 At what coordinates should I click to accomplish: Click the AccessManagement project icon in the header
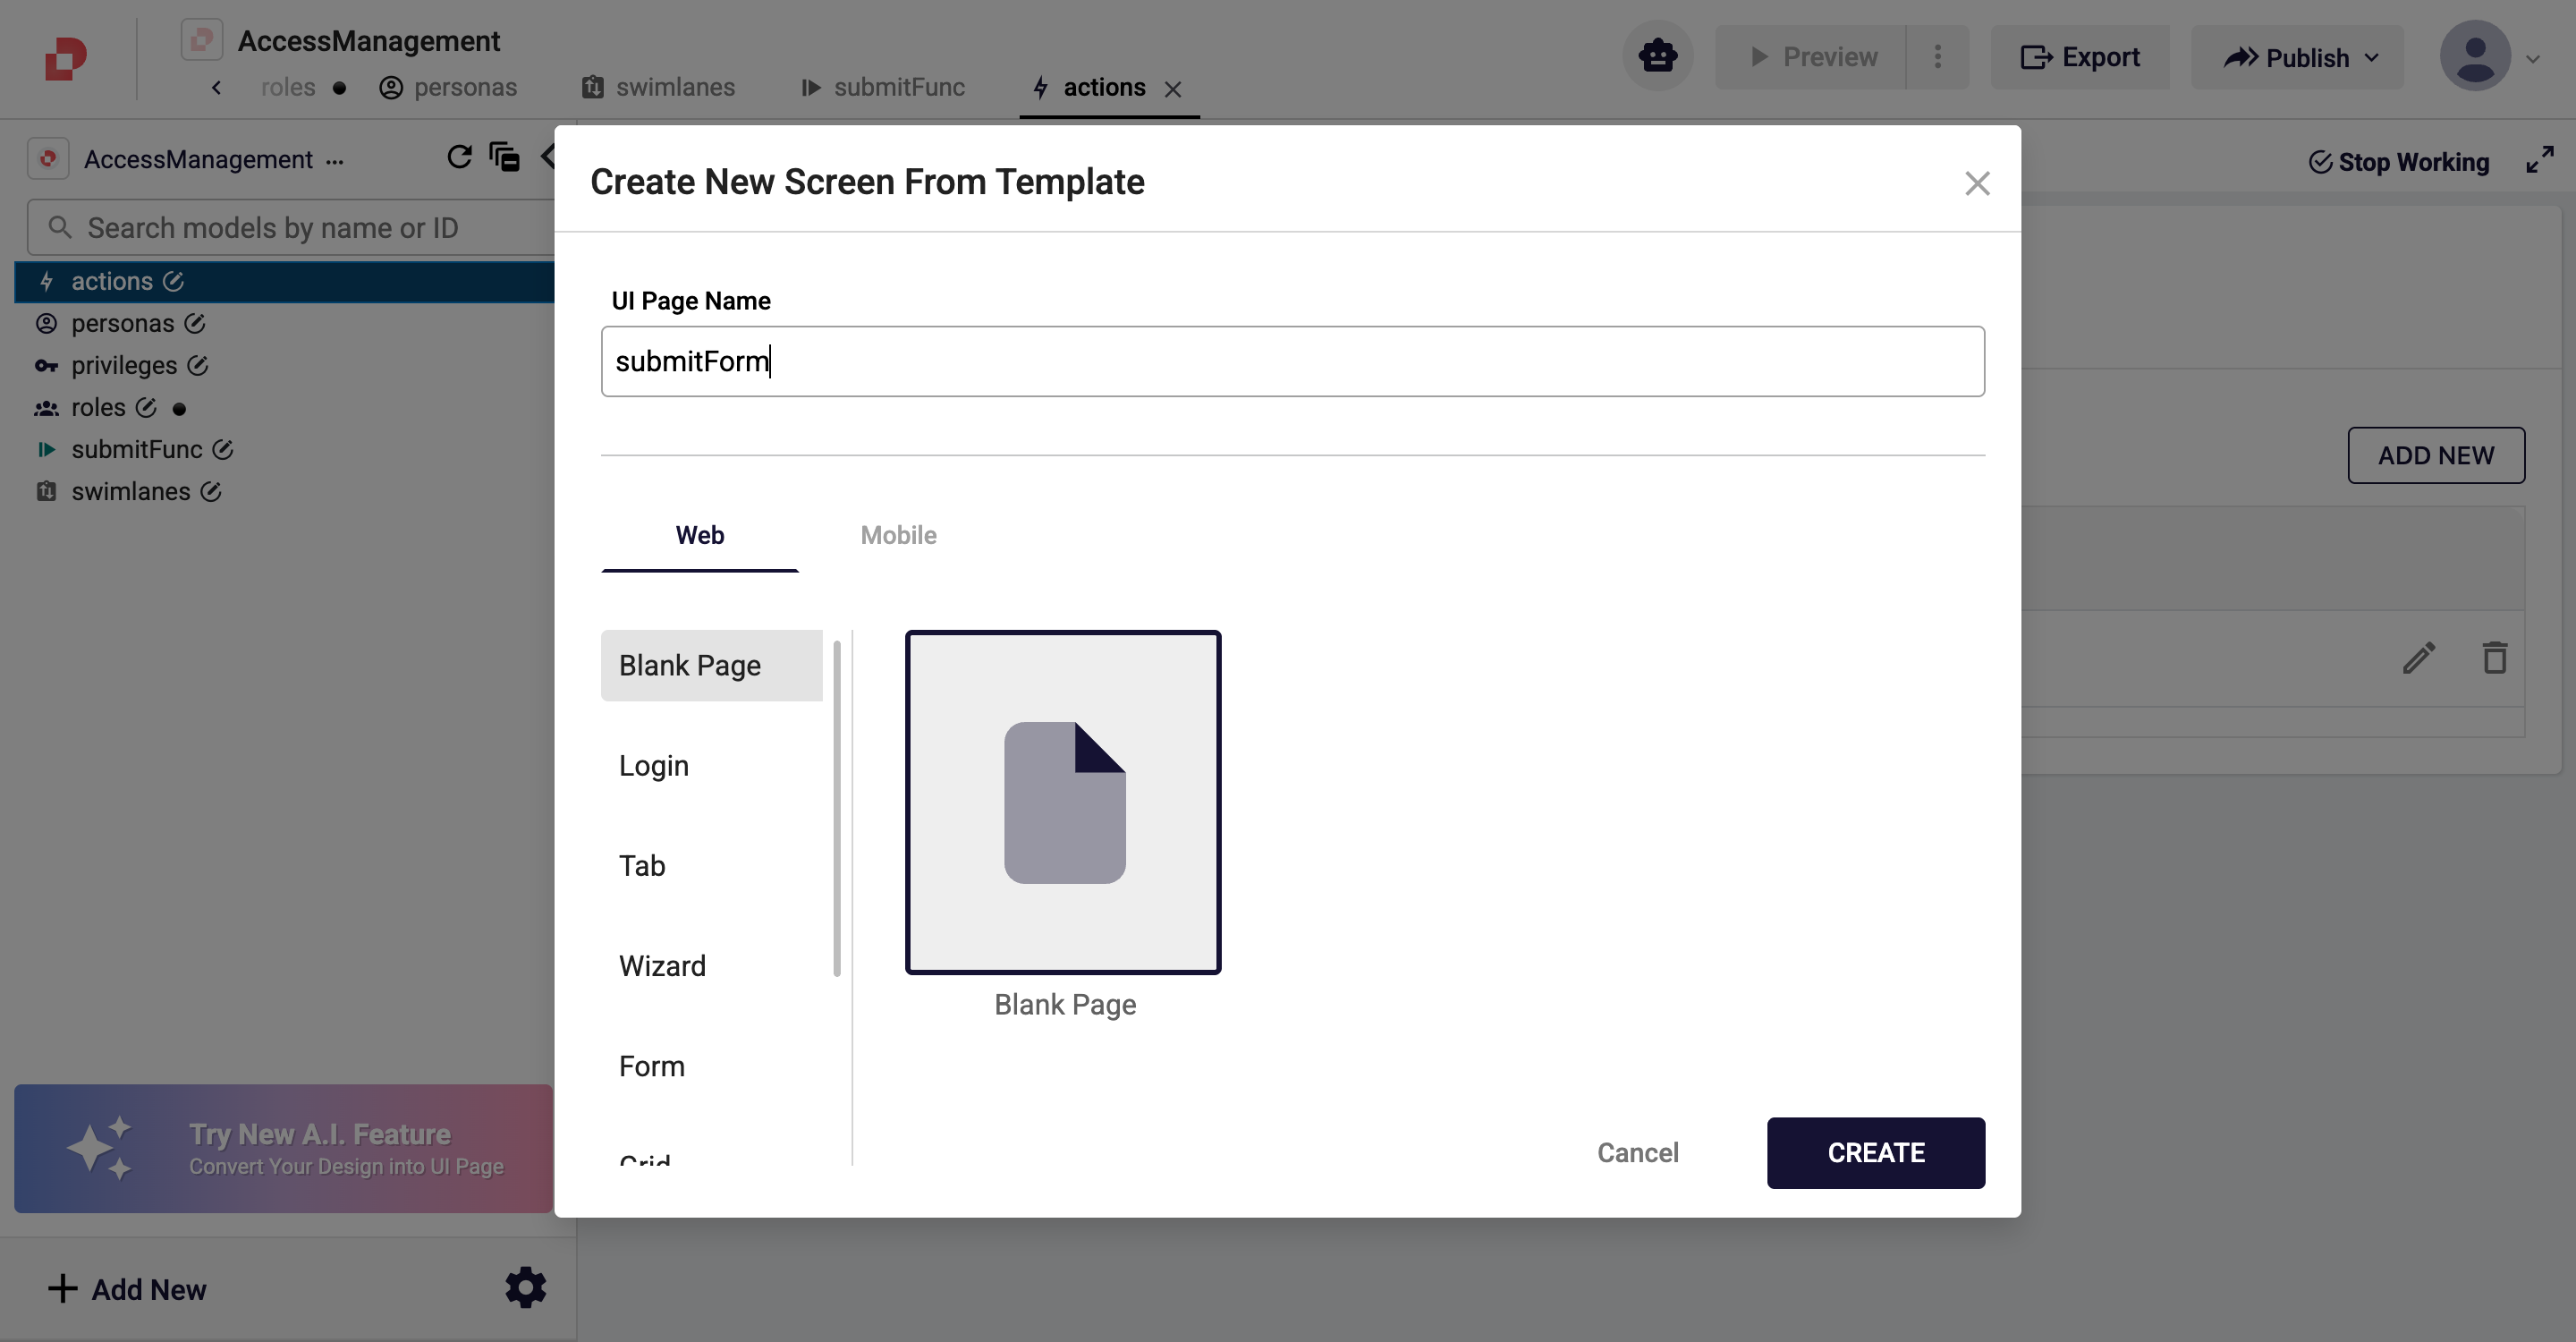pyautogui.click(x=202, y=41)
